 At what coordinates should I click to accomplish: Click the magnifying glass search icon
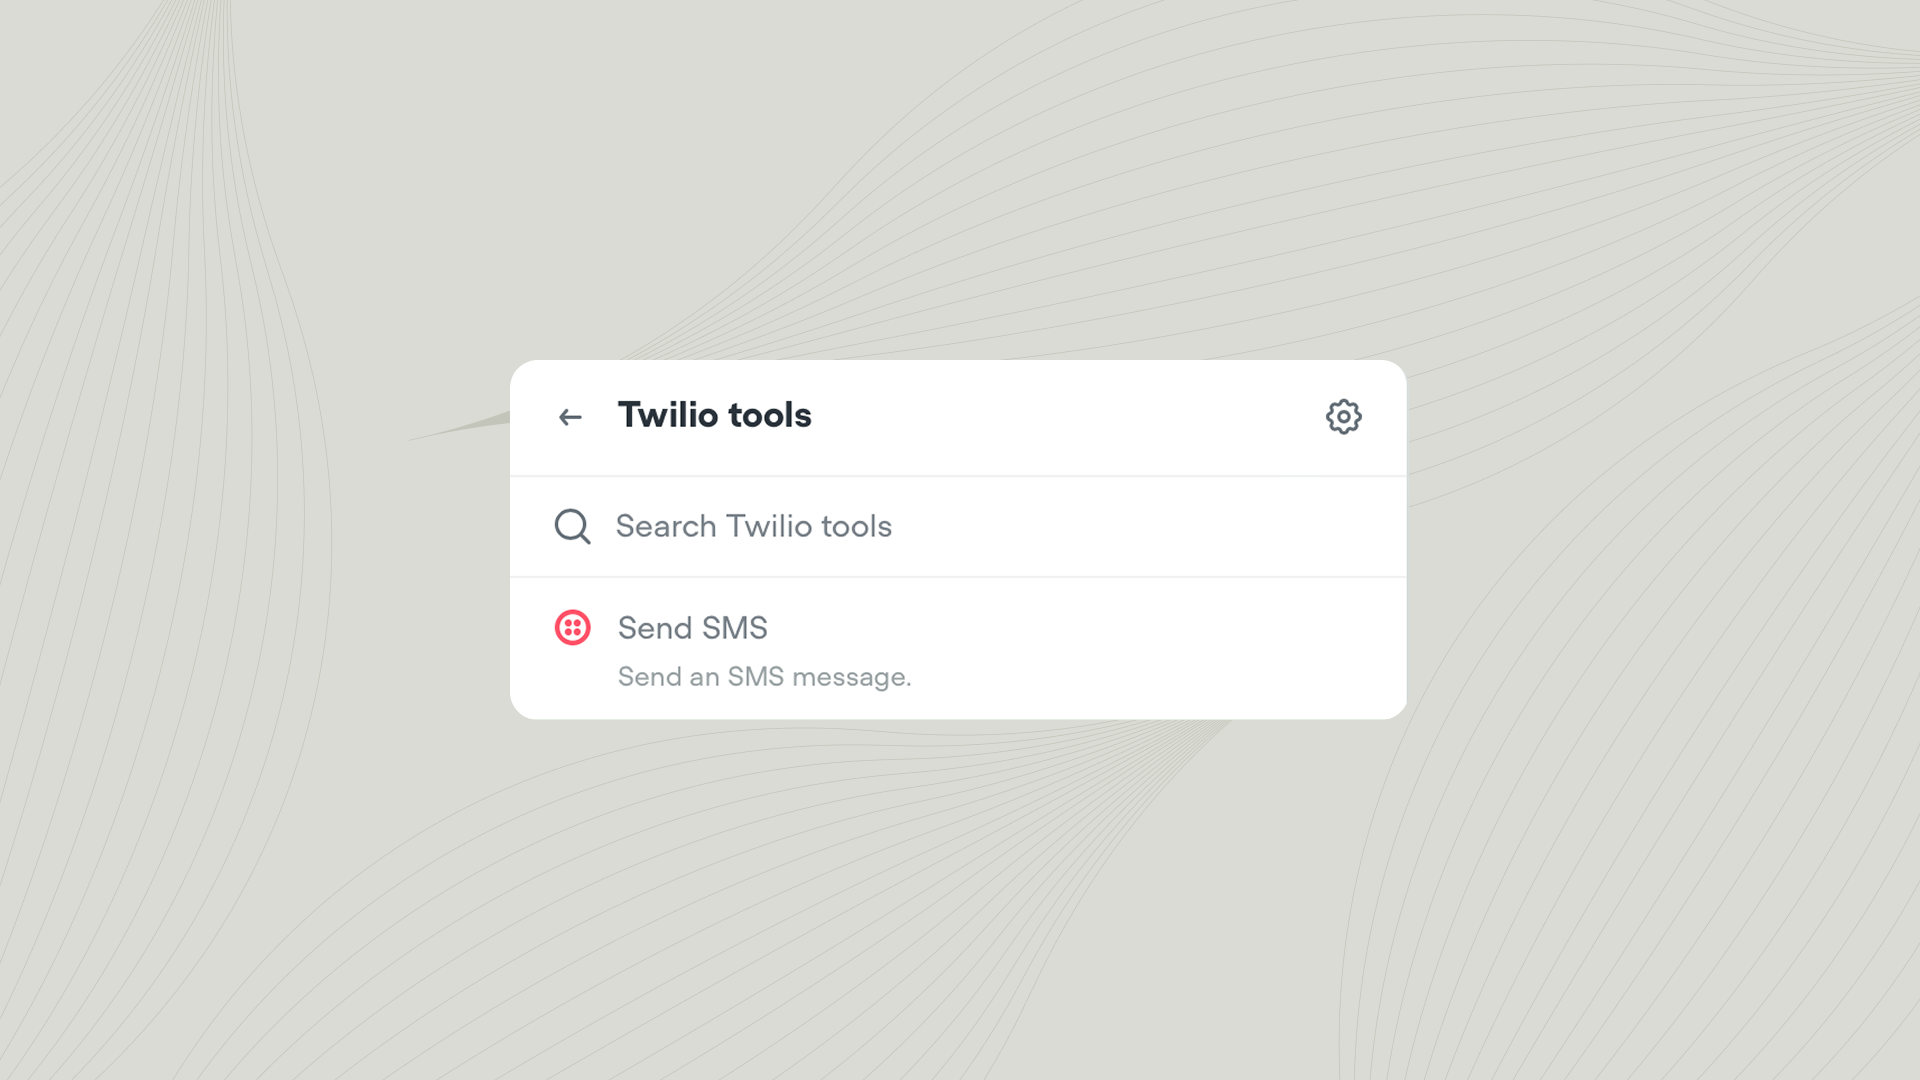571,526
